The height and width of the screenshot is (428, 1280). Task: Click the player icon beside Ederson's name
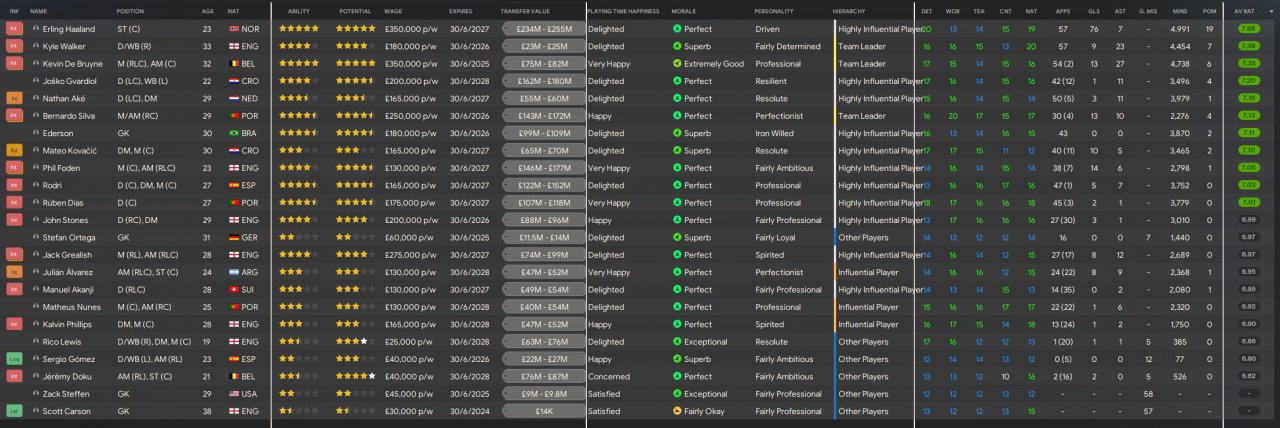36,133
